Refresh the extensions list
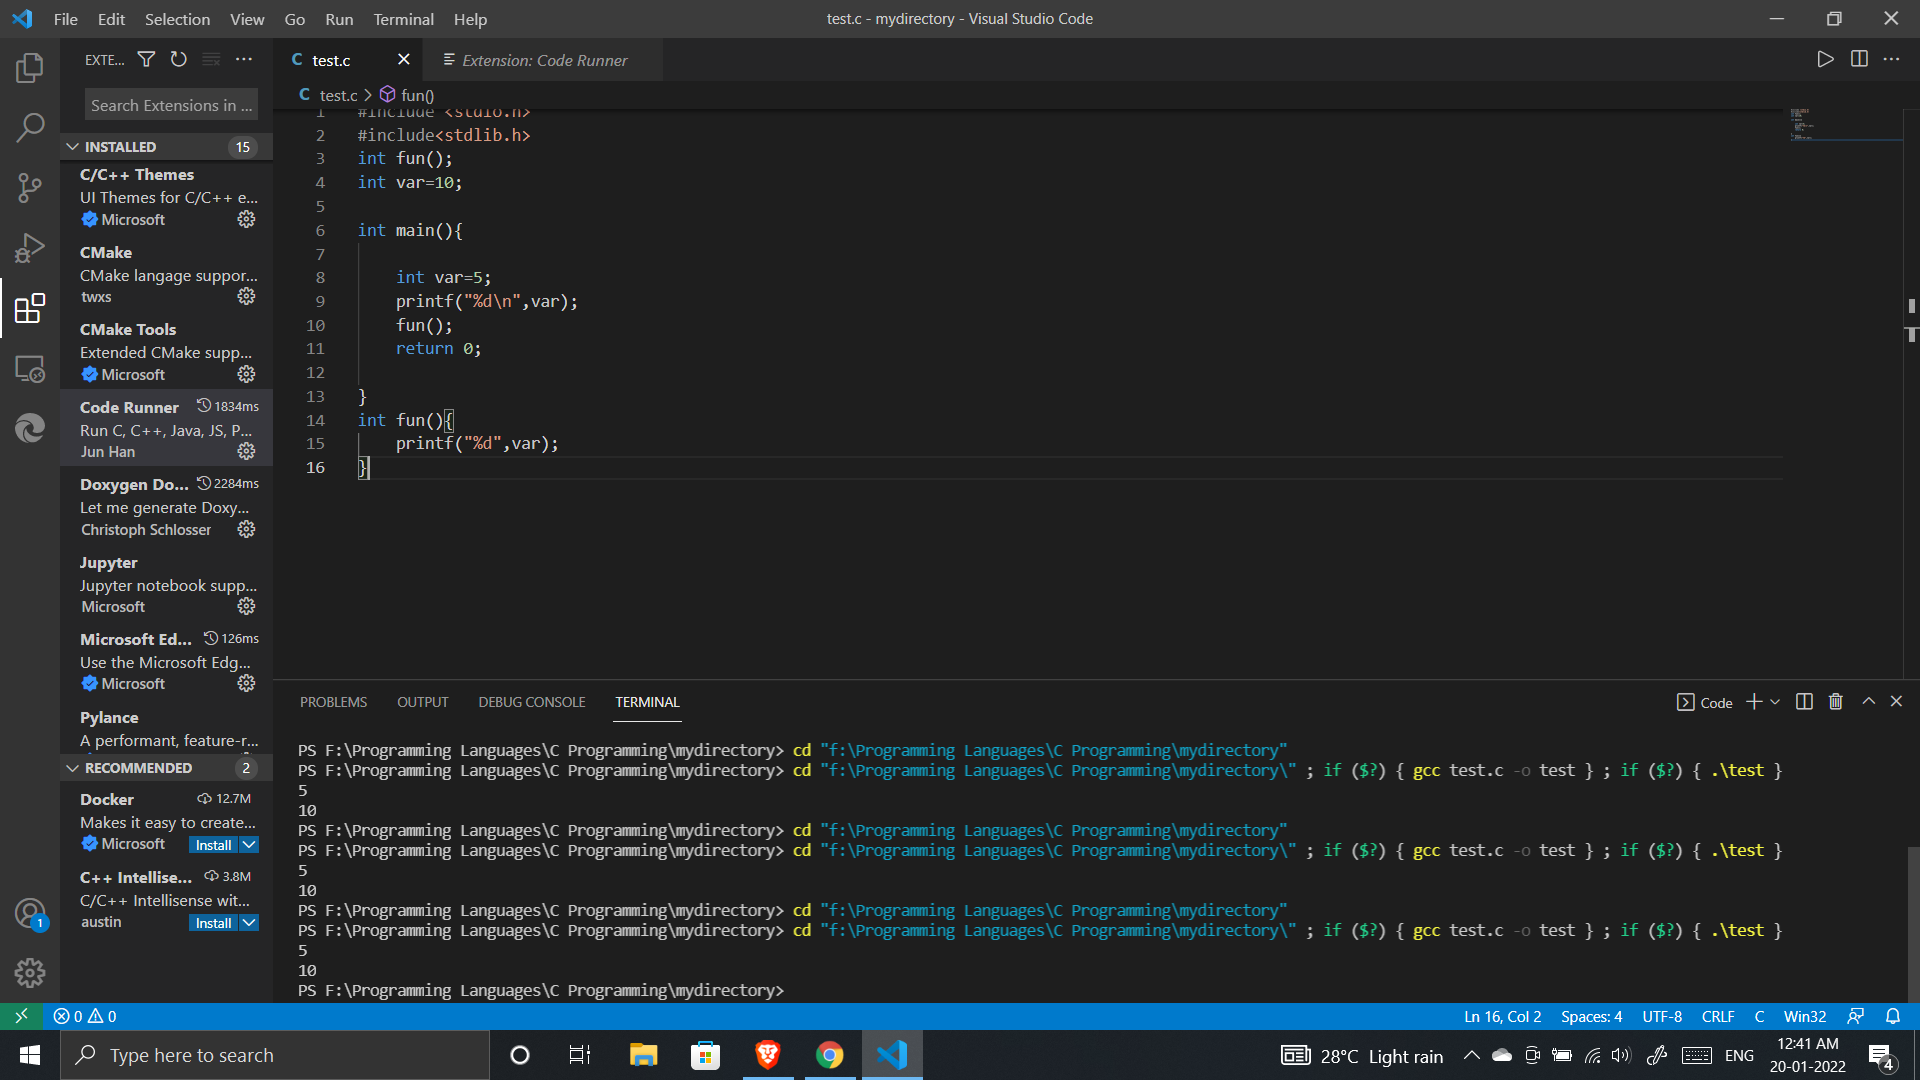The height and width of the screenshot is (1080, 1920). point(178,60)
